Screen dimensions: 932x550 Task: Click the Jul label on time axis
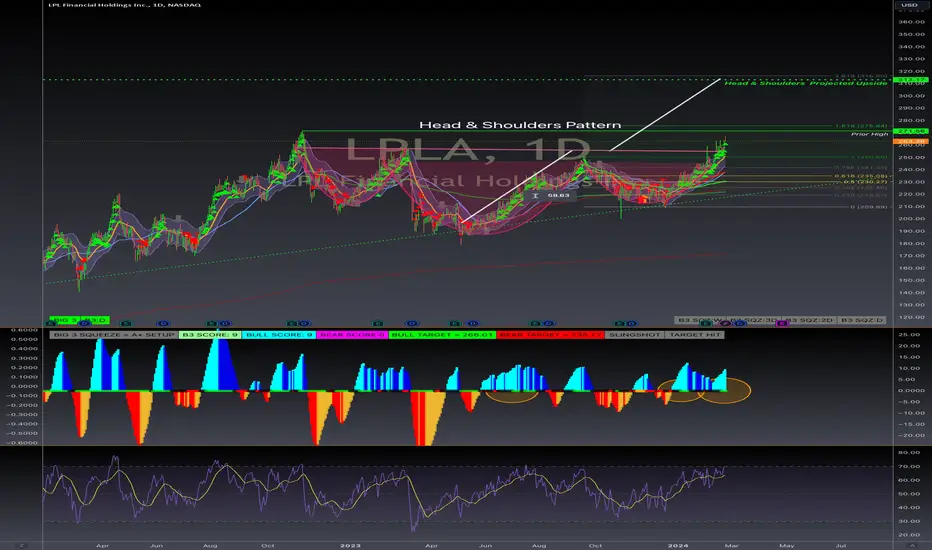[x=840, y=545]
